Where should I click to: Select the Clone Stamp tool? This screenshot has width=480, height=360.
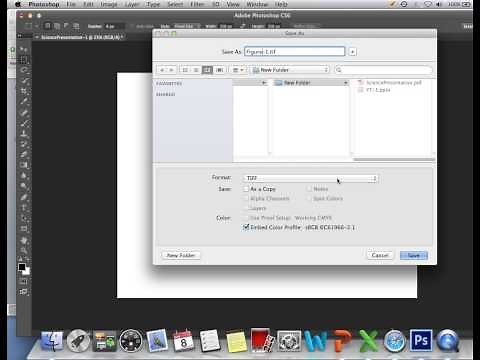pyautogui.click(x=24, y=134)
